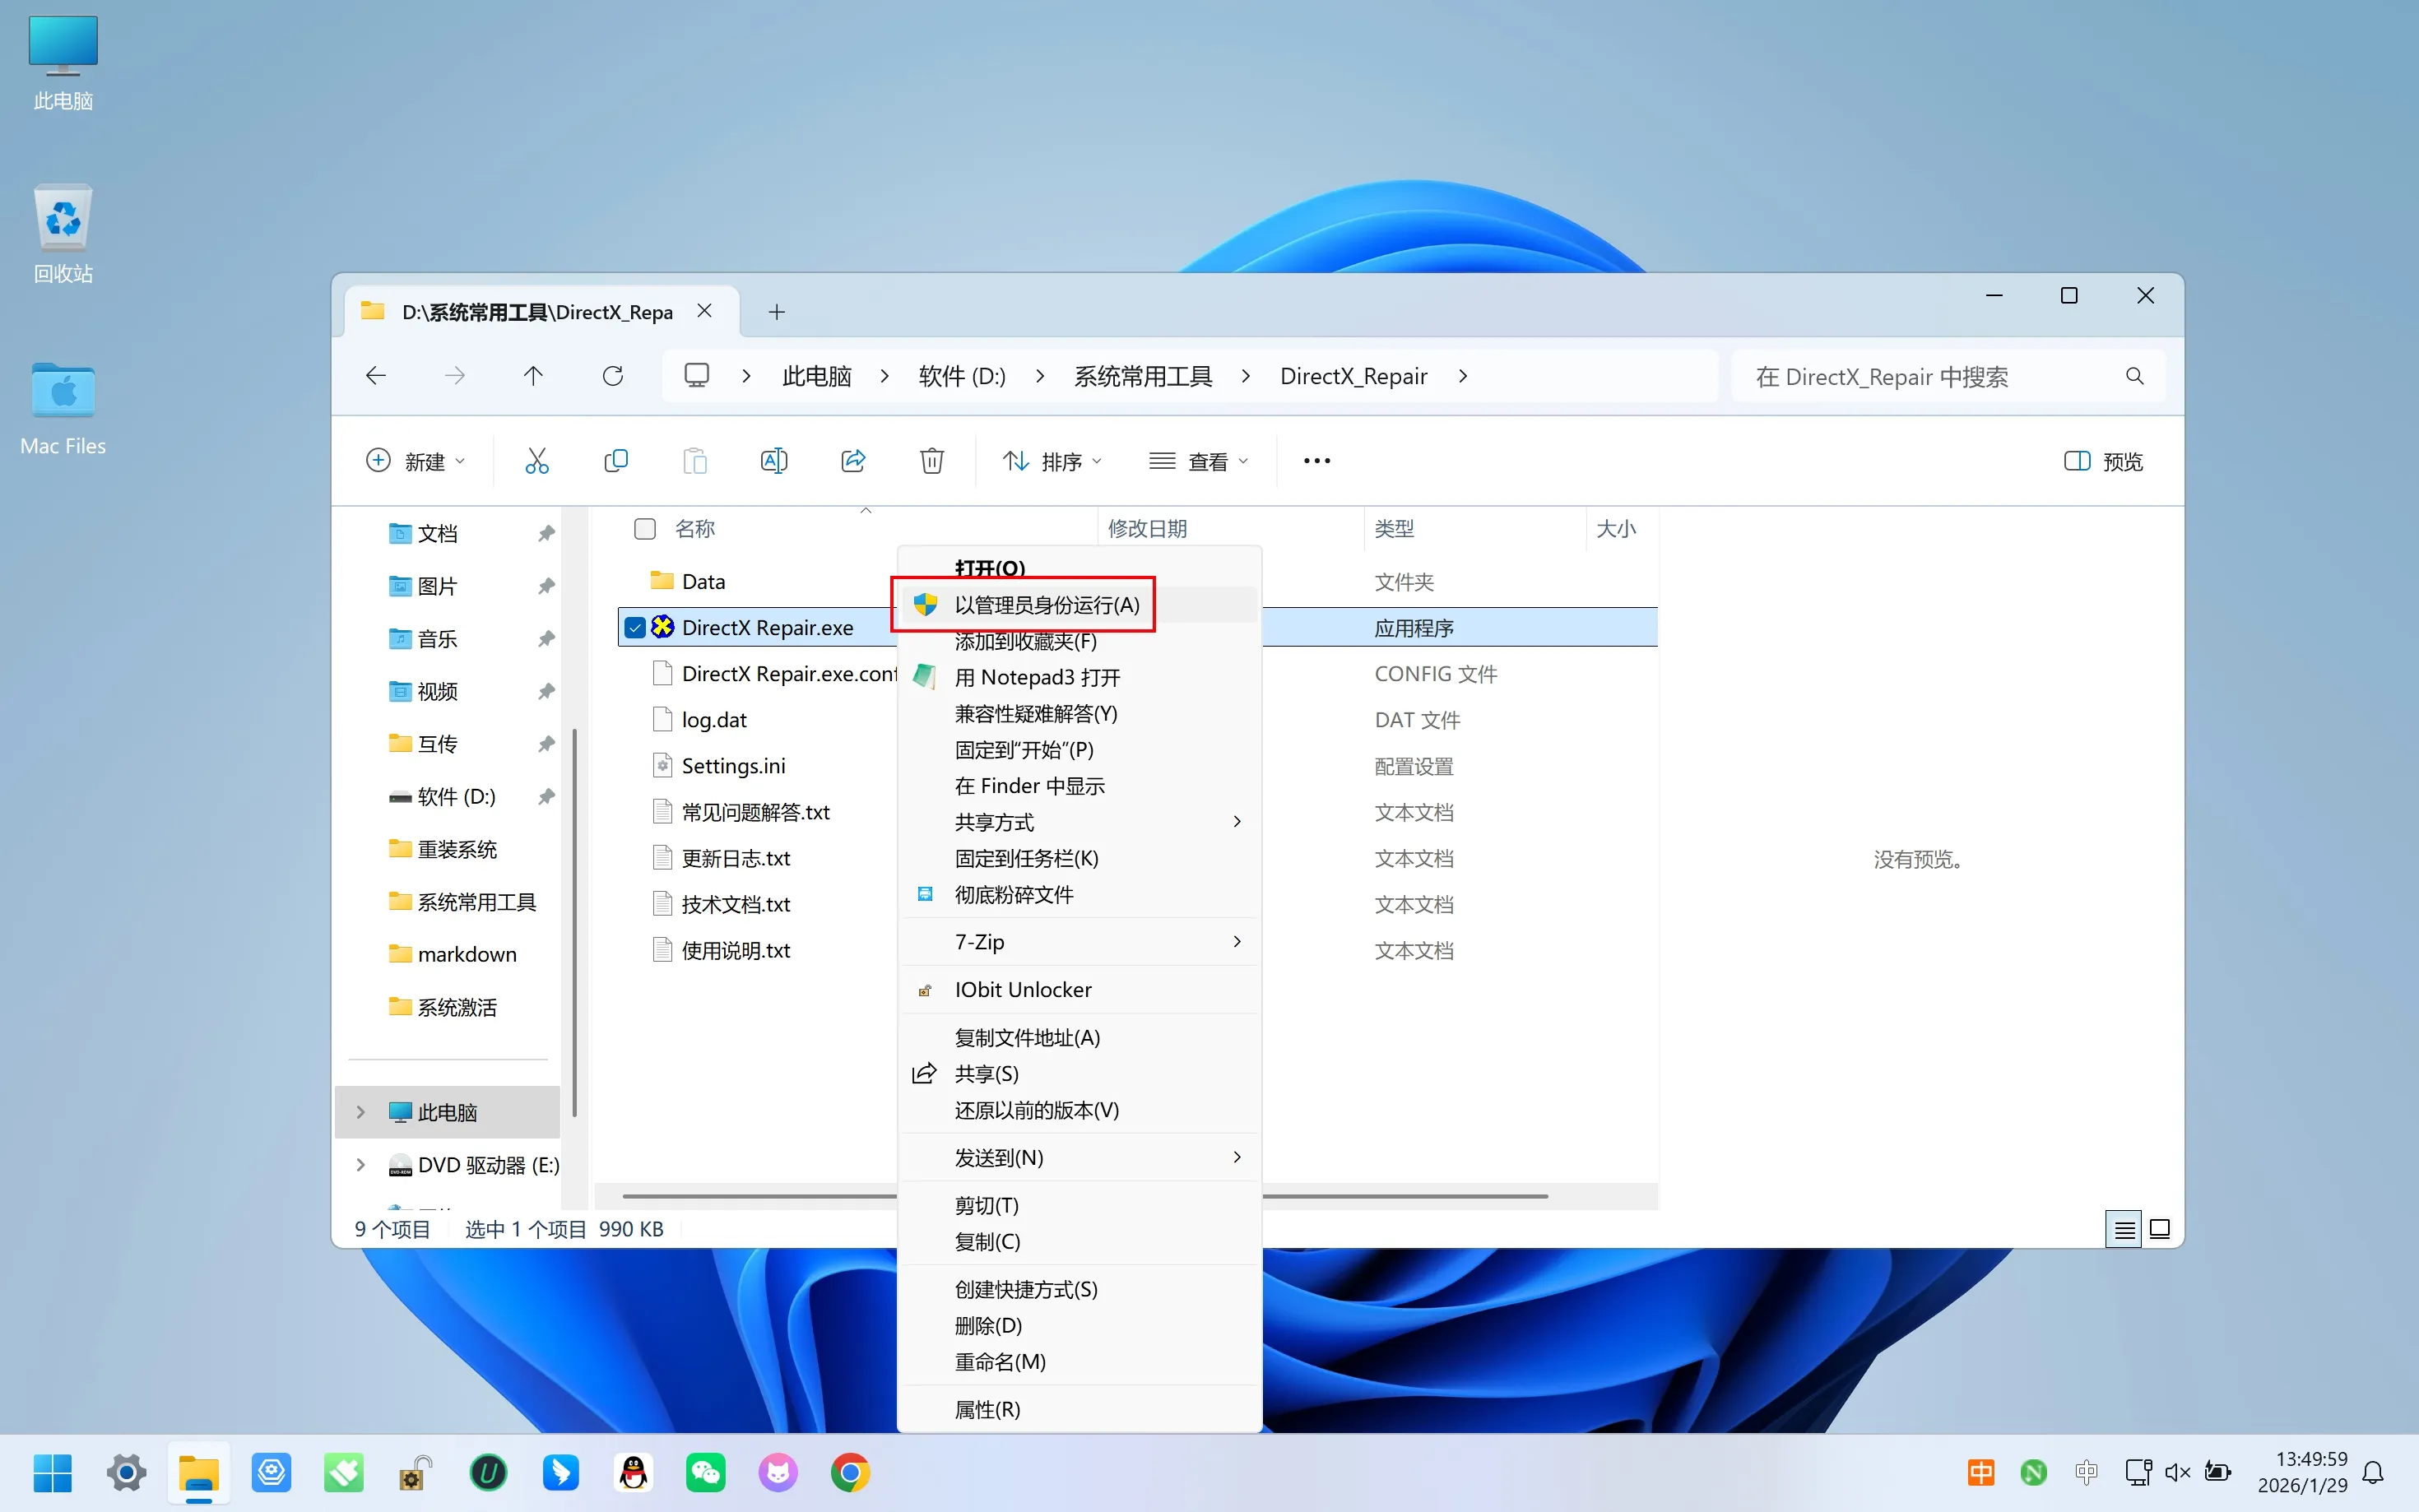This screenshot has height=1512, width=2419.
Task: Expand the 此电脑 tree node
Action: point(361,1112)
